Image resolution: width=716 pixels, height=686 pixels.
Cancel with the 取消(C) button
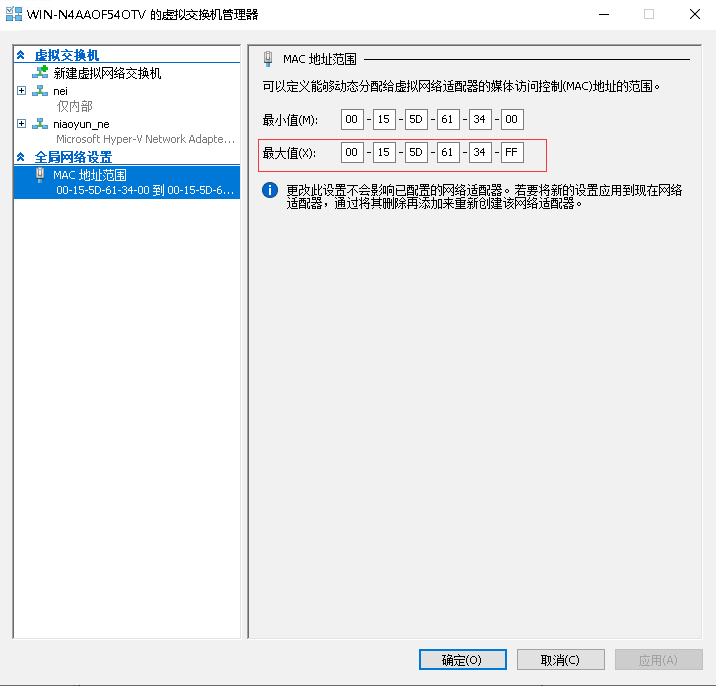[561, 660]
